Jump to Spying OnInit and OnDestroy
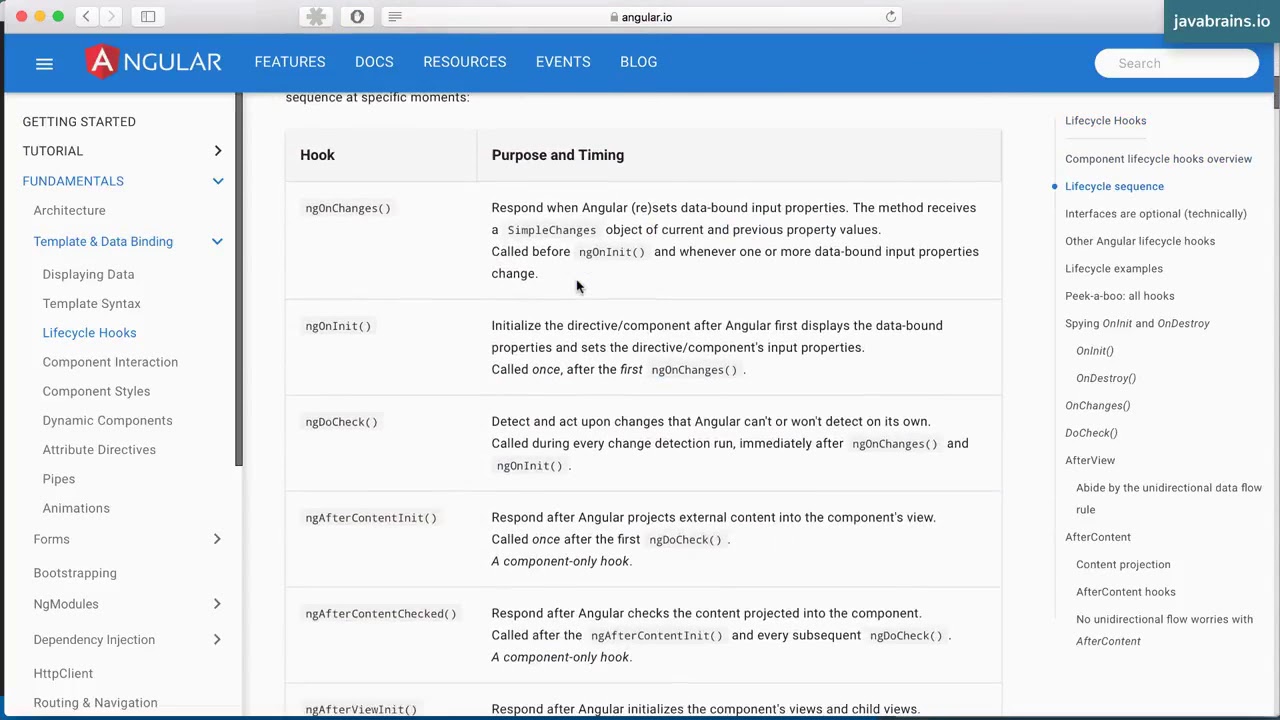Screen dimensions: 1280x720 [x=1137, y=323]
